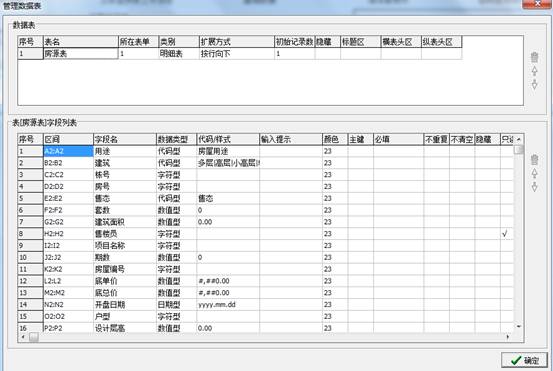Click the 颜色 column header
Image resolution: width=553 pixels, height=371 pixels.
pos(335,139)
